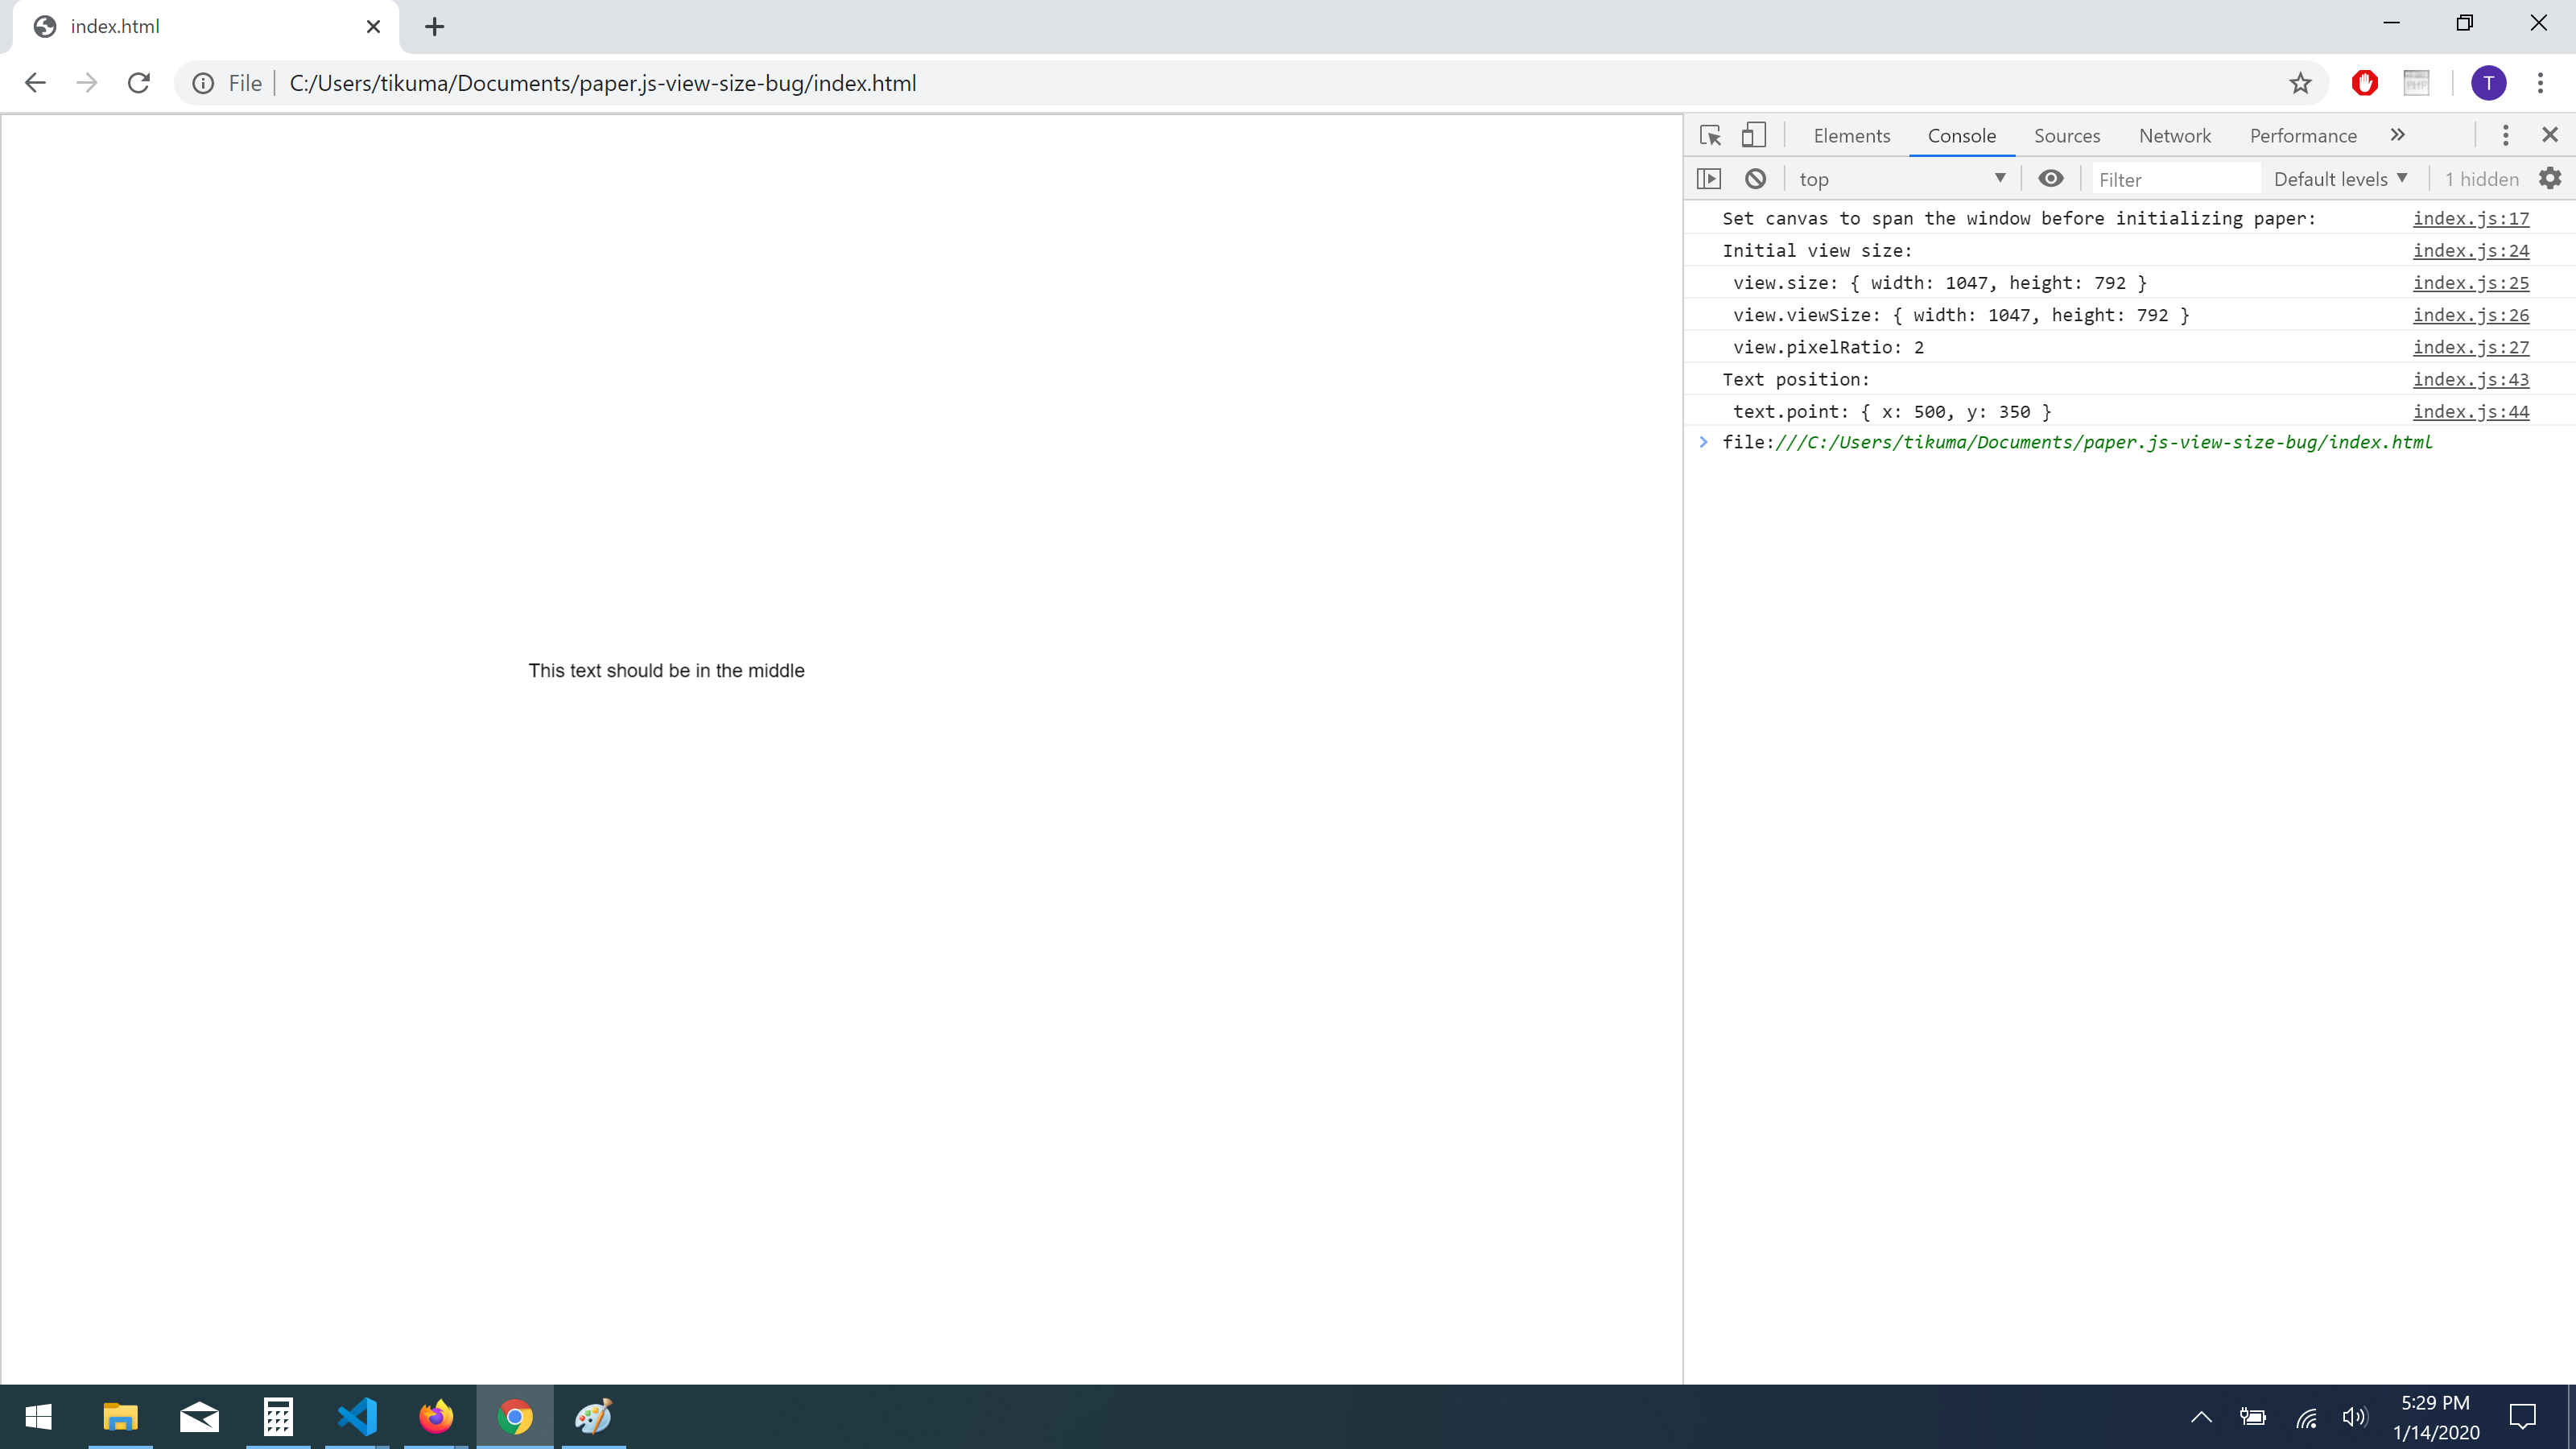2576x1449 pixels.
Task: Reload the page
Action: pyautogui.click(x=139, y=83)
